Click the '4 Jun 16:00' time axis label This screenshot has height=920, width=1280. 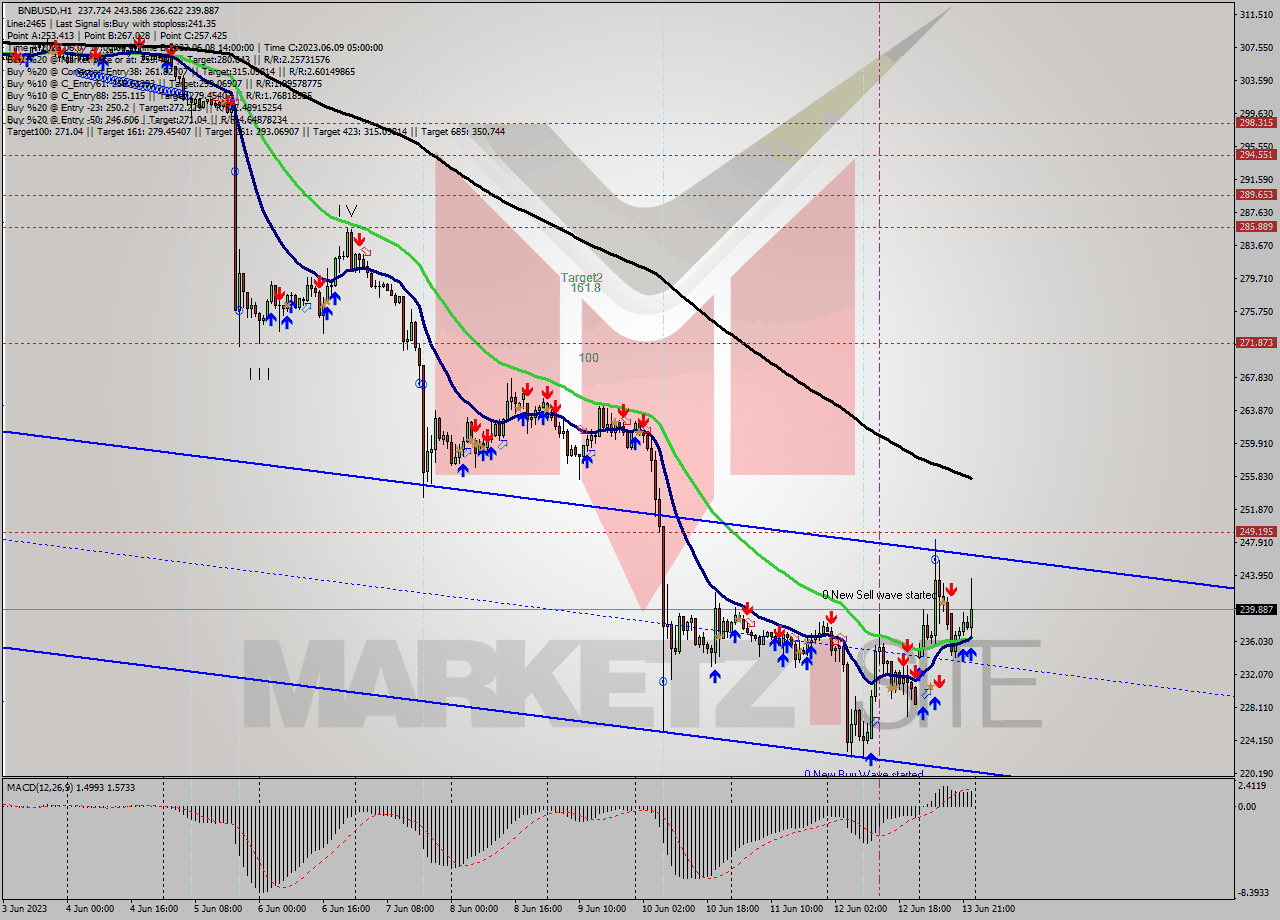[x=152, y=909]
